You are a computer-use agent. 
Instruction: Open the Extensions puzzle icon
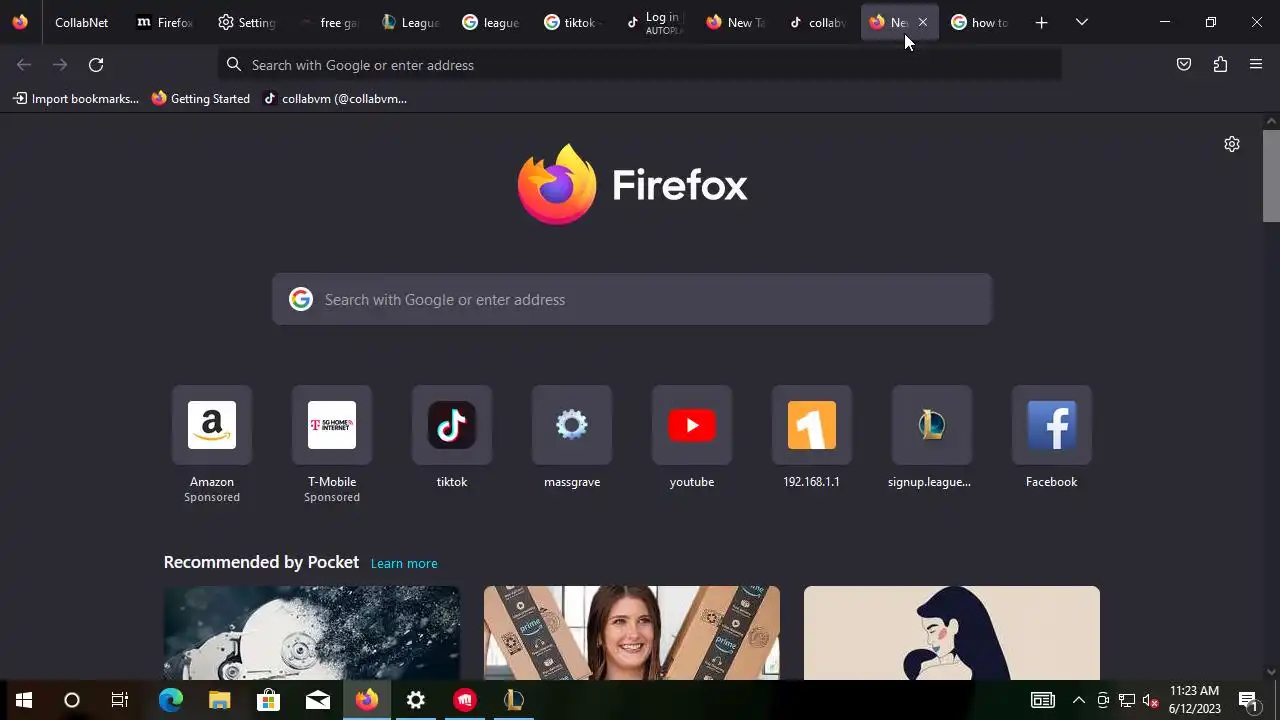point(1220,65)
